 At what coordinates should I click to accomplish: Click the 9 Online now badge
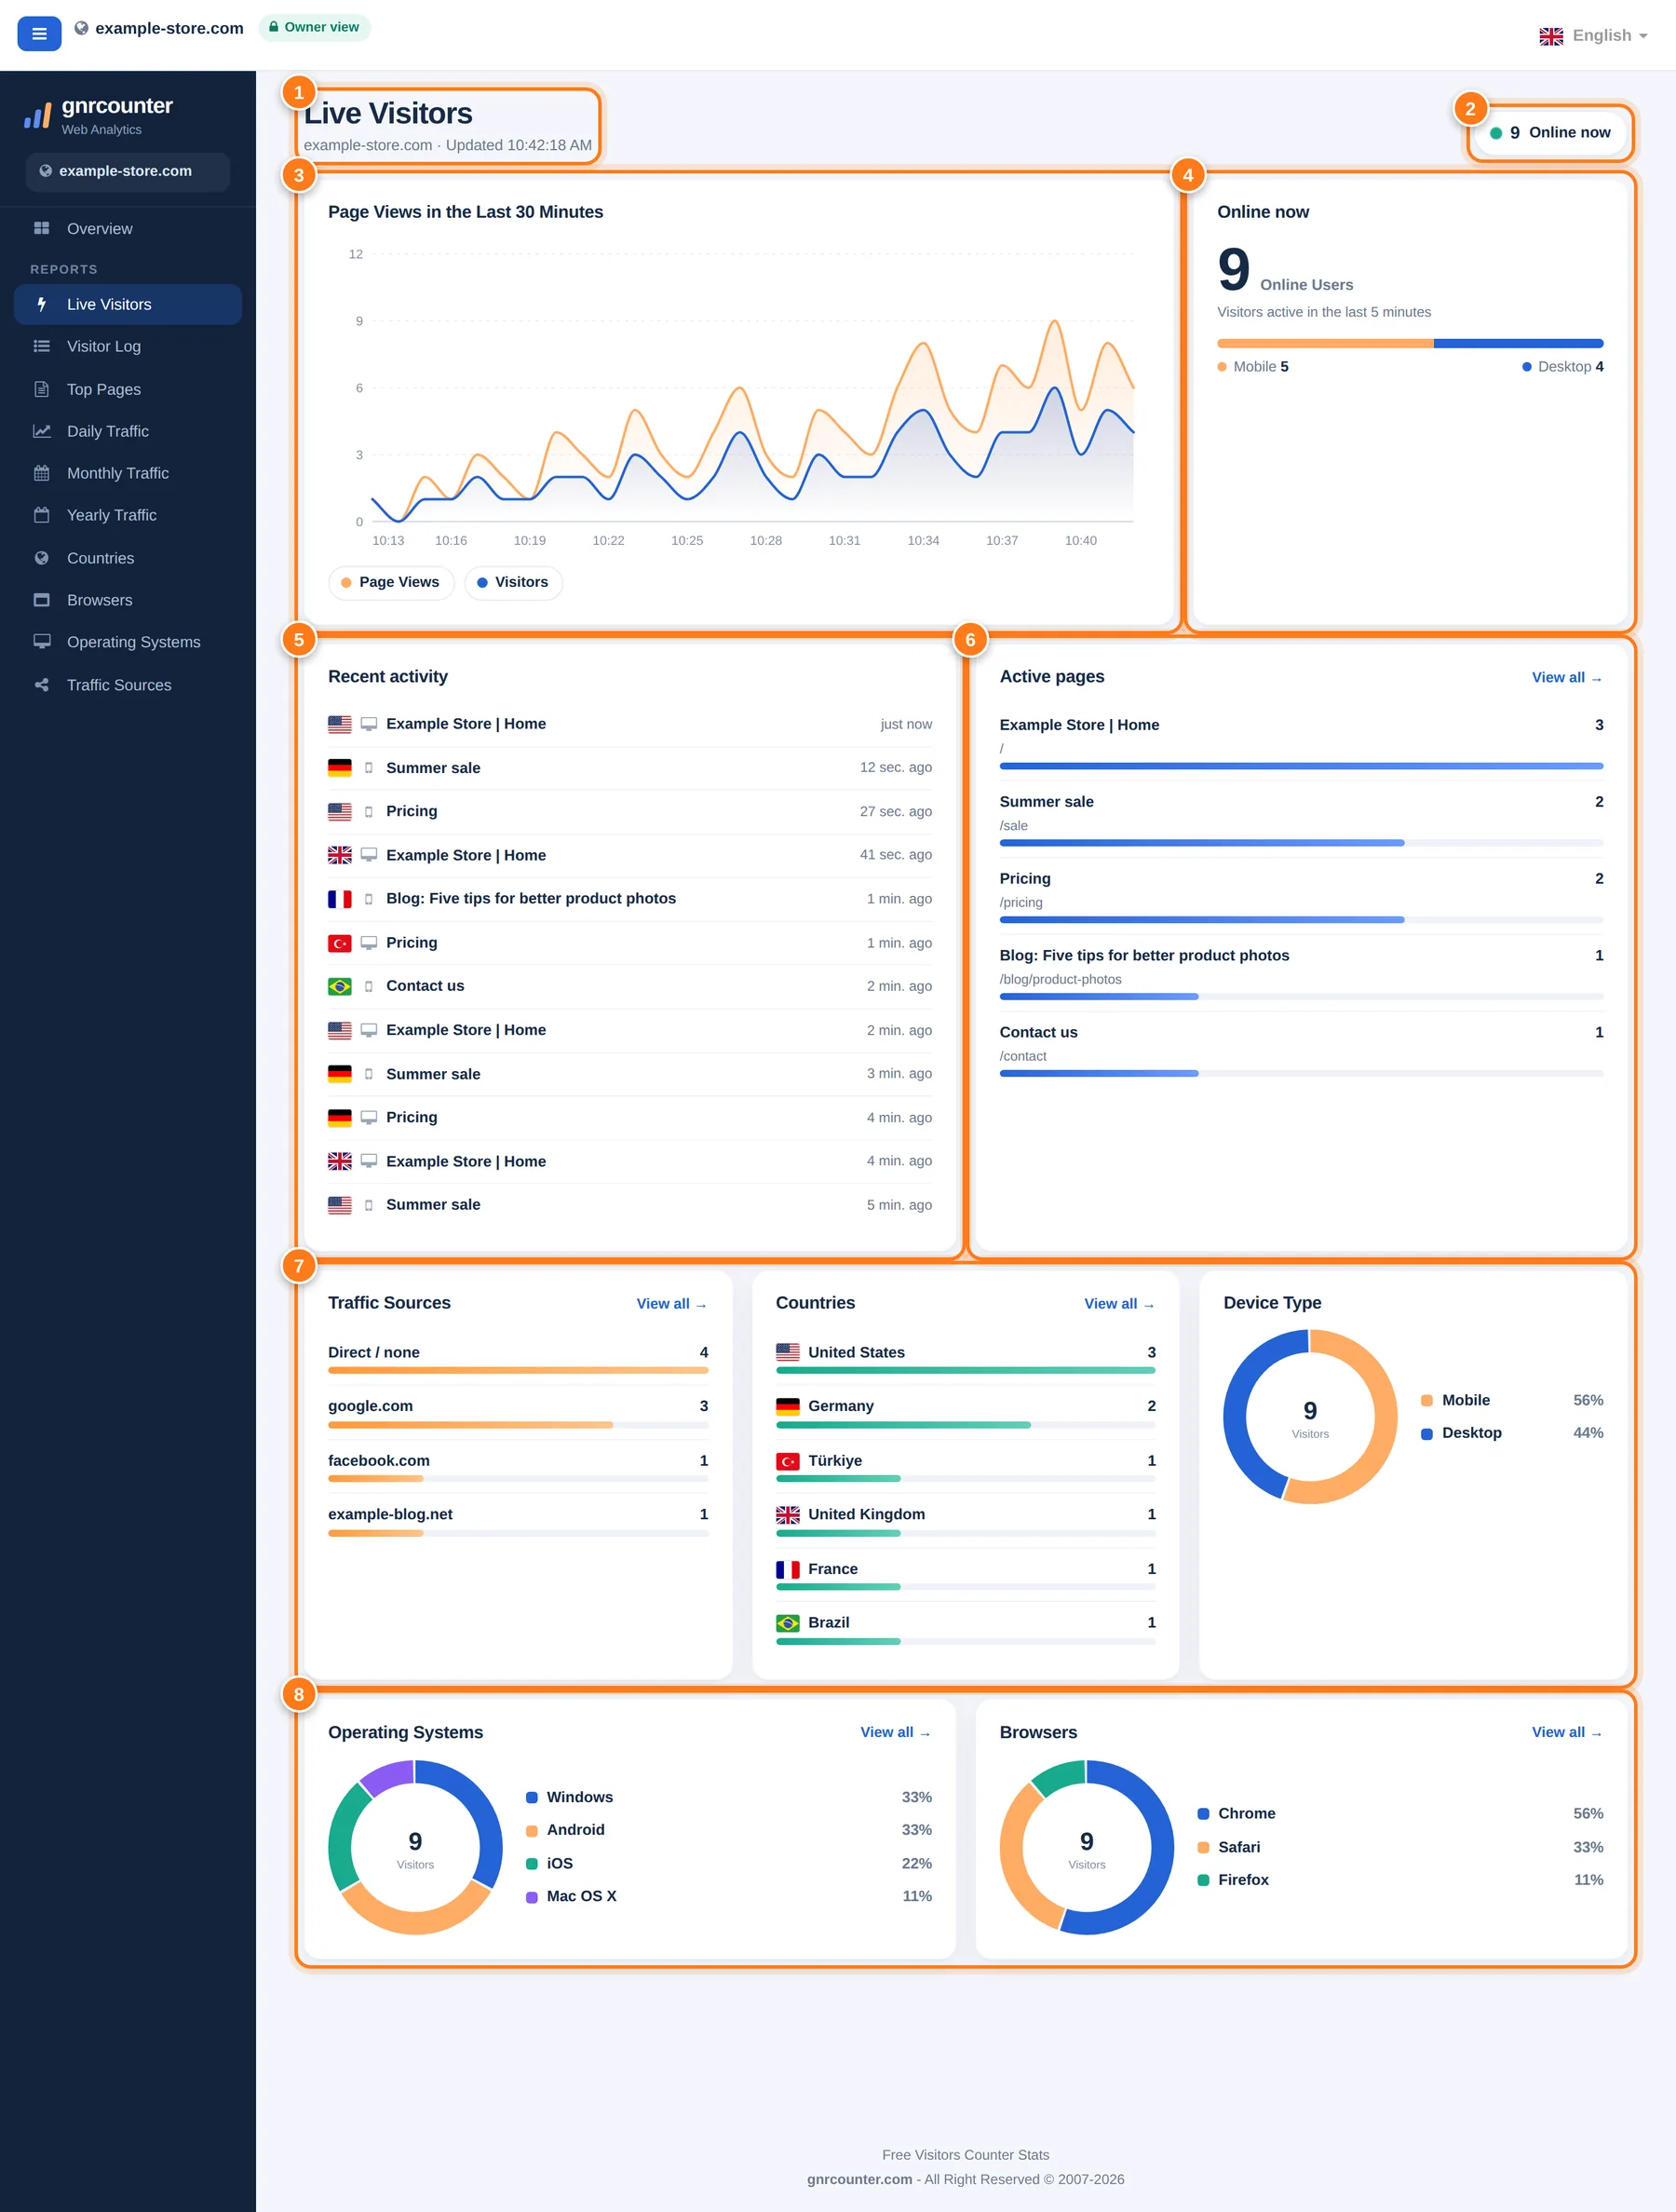tap(1551, 133)
